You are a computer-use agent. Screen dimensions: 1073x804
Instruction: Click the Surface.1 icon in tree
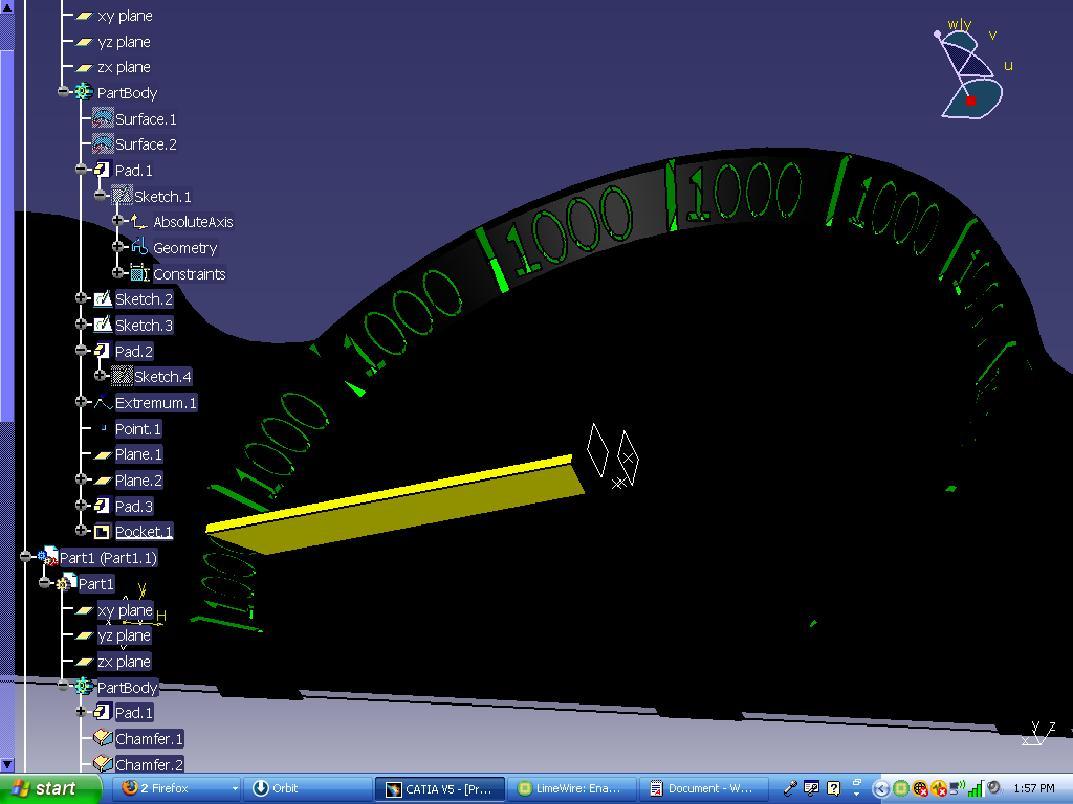click(103, 118)
